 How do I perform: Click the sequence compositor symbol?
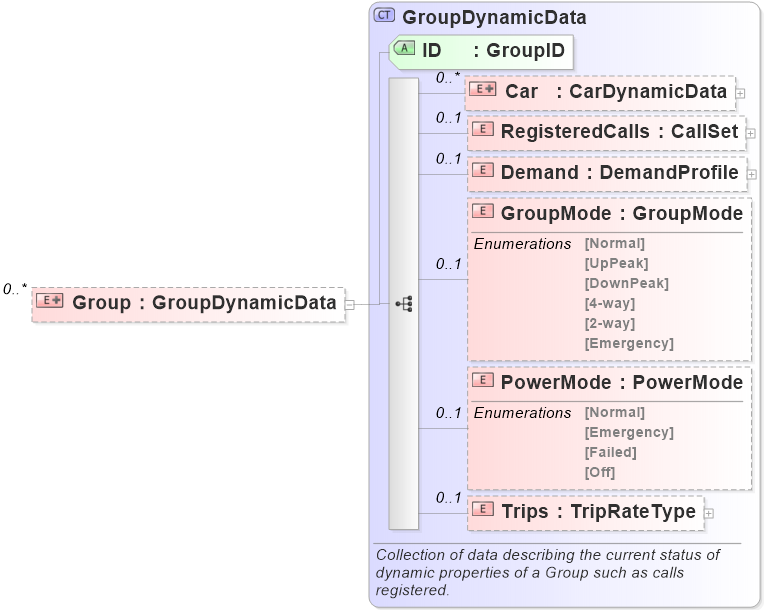[x=404, y=302]
